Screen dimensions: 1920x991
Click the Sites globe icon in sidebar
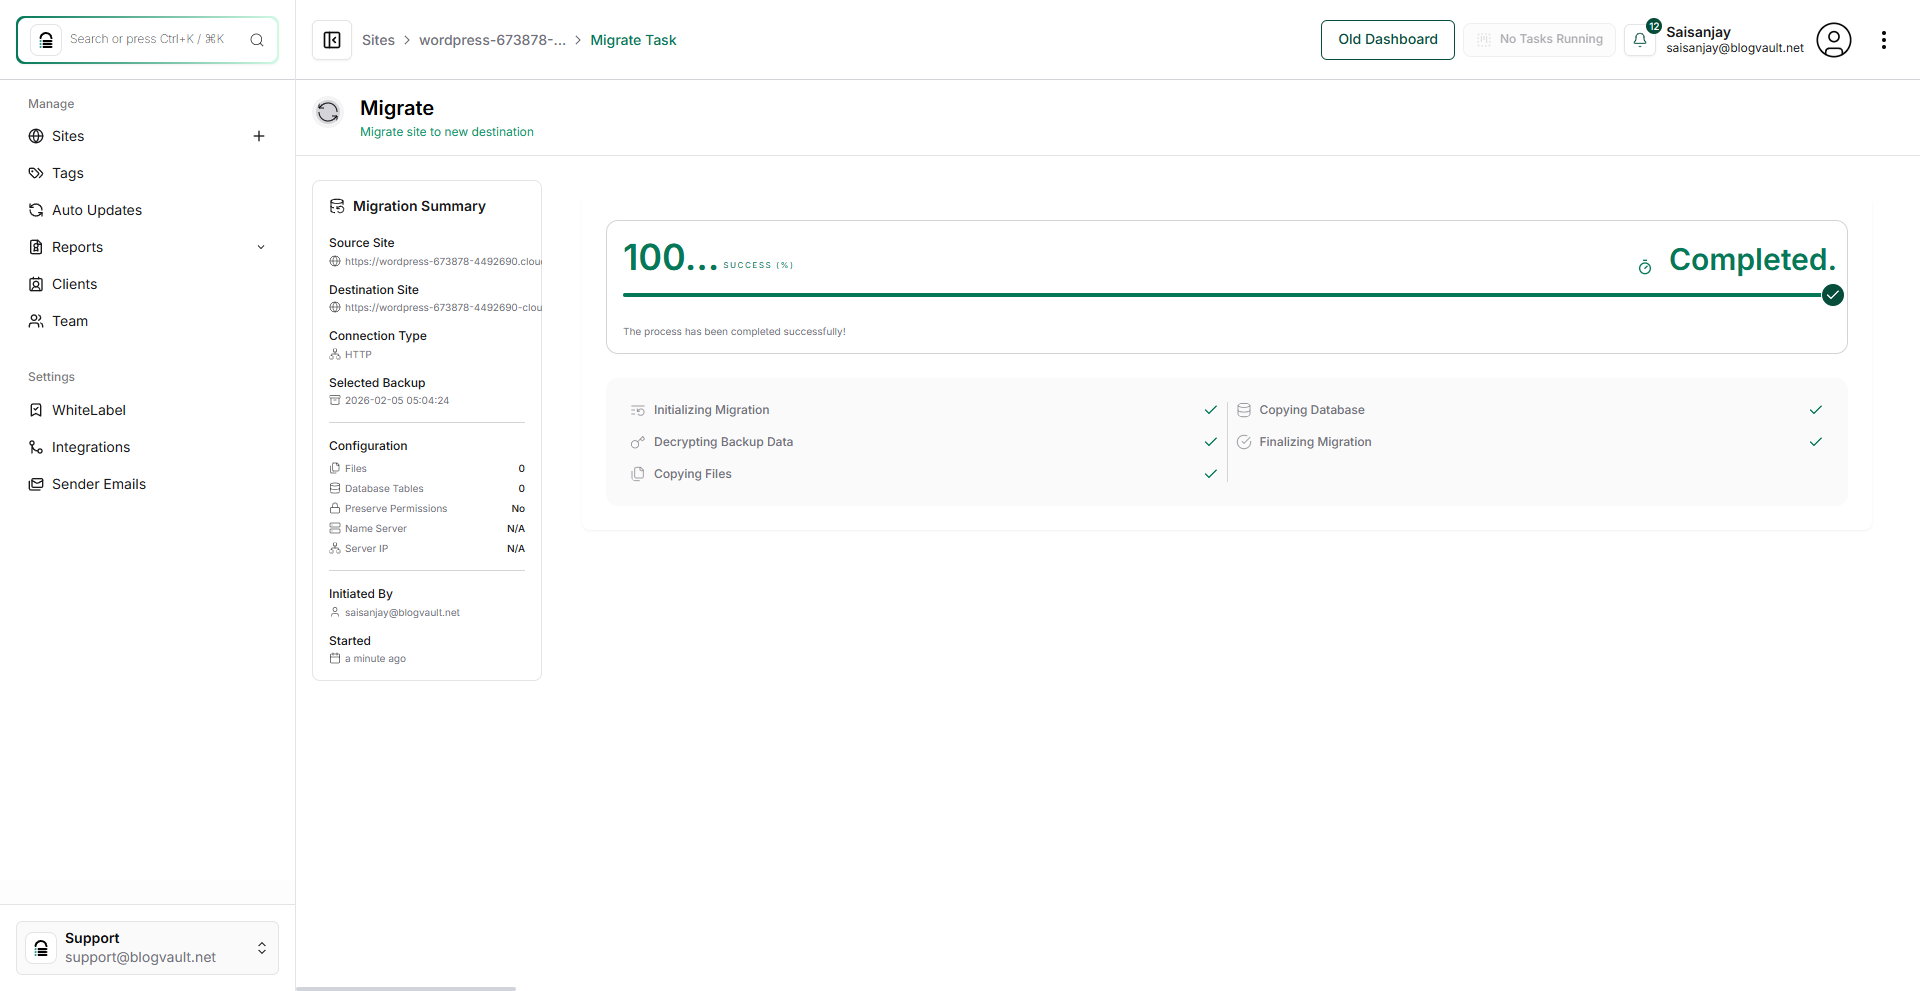pos(35,136)
